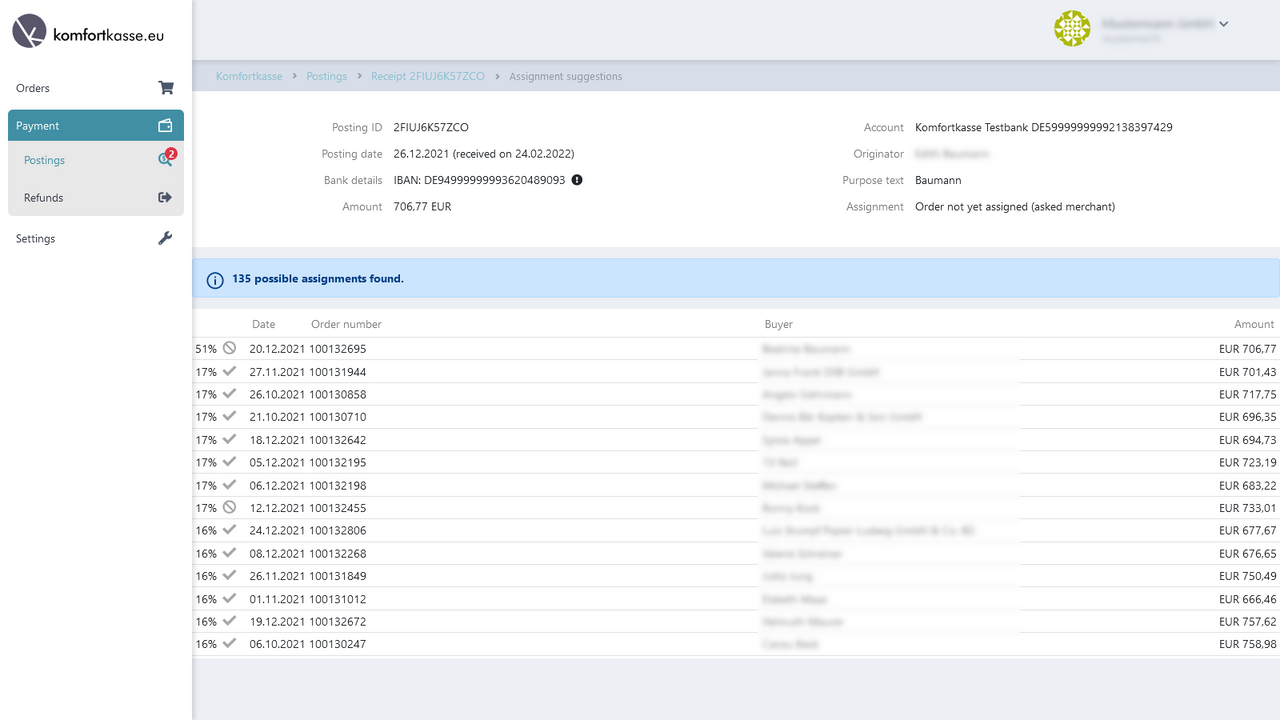Click the blocked symbol on order 100132455

click(x=230, y=506)
